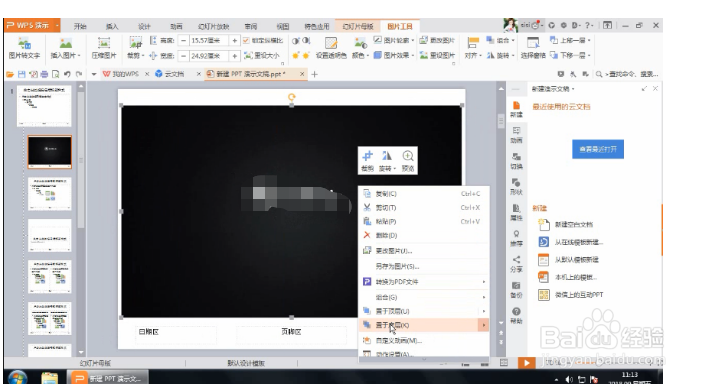The width and height of the screenshot is (704, 384).
Task: Click the height field showing 15.57厘米
Action: 209,41
